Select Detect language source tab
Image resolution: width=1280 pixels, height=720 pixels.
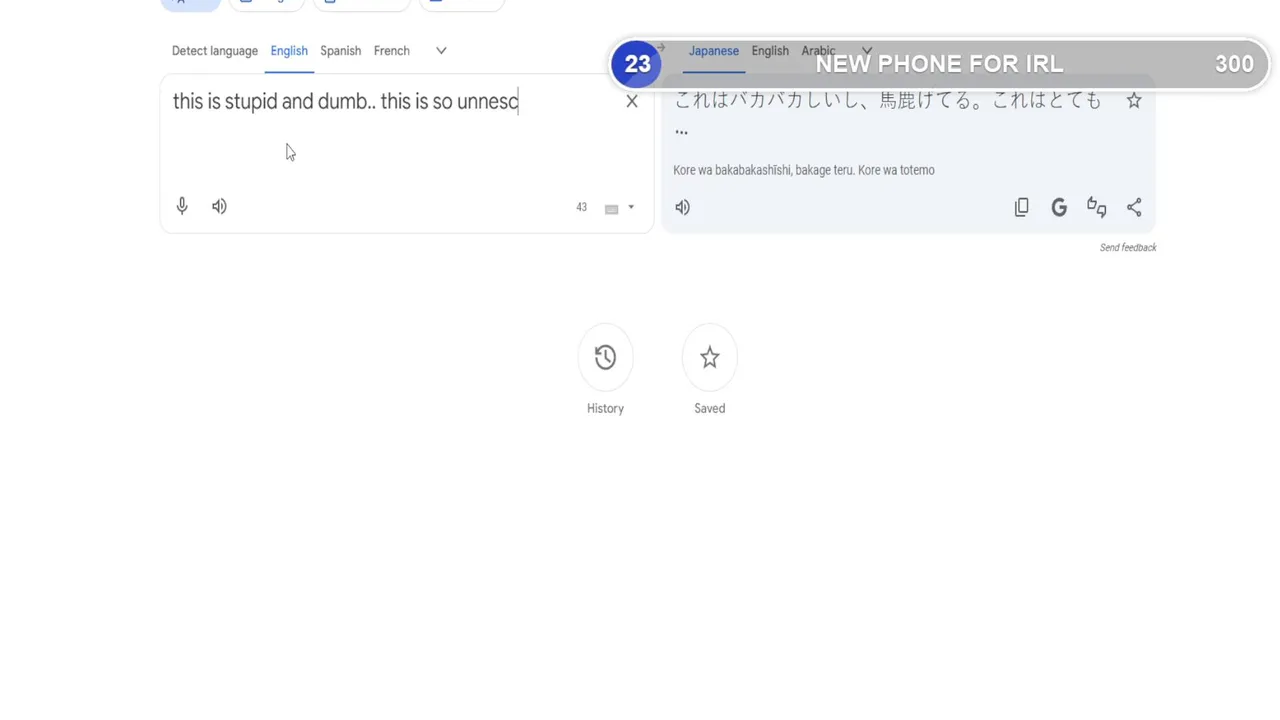coord(214,51)
